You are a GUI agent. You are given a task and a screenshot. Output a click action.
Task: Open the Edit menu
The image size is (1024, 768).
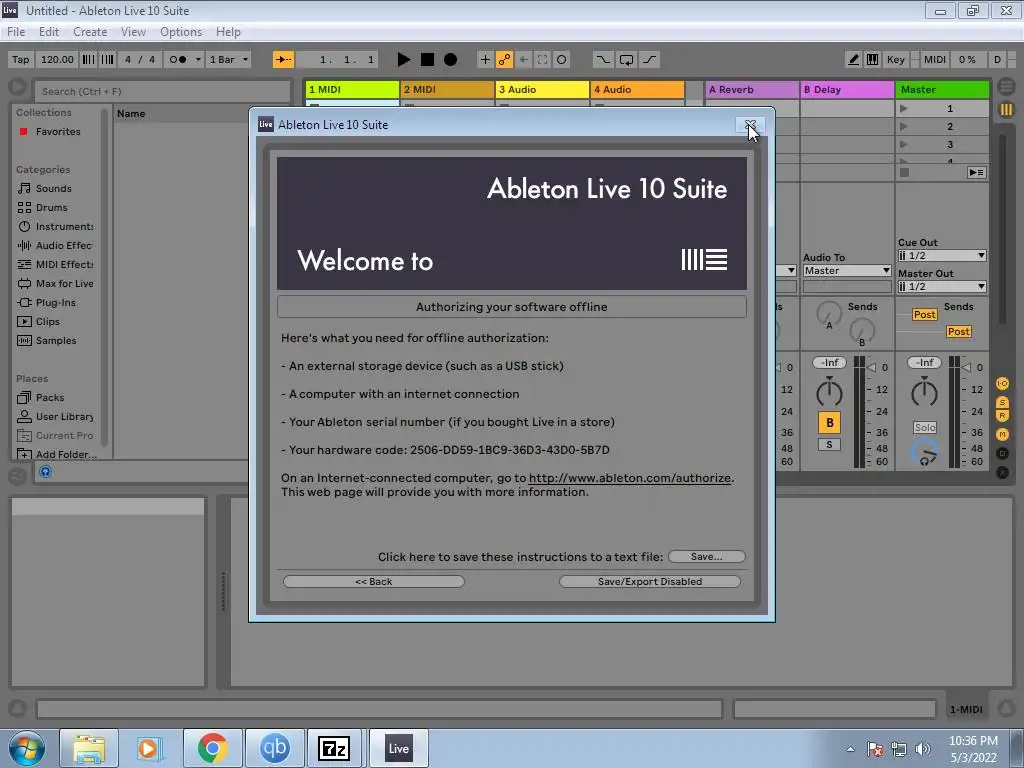tap(48, 32)
